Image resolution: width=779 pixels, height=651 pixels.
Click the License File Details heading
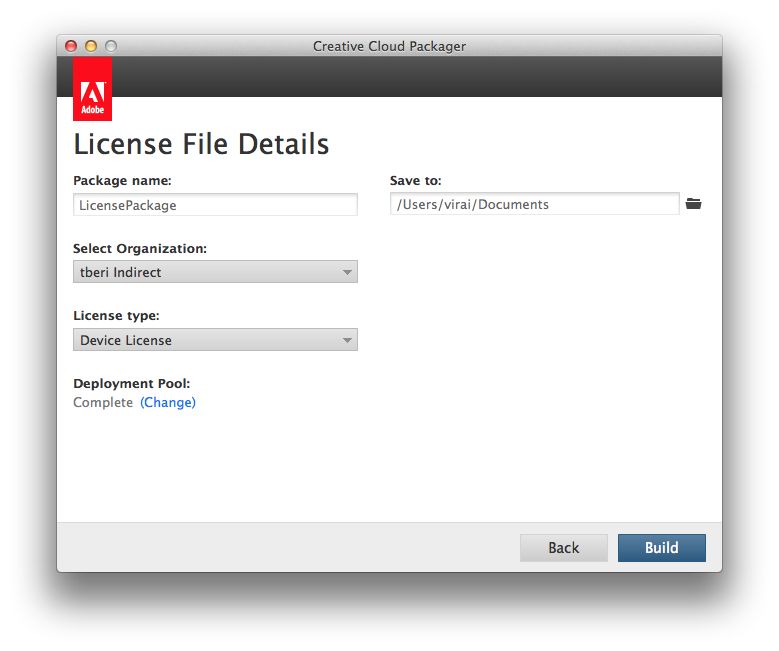pyautogui.click(x=201, y=144)
